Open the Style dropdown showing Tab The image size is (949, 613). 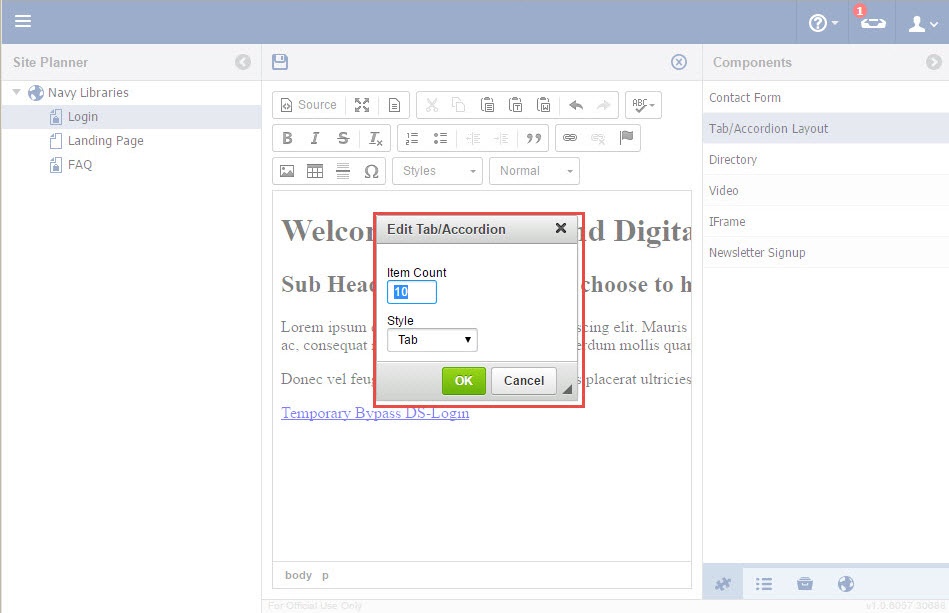coord(432,340)
